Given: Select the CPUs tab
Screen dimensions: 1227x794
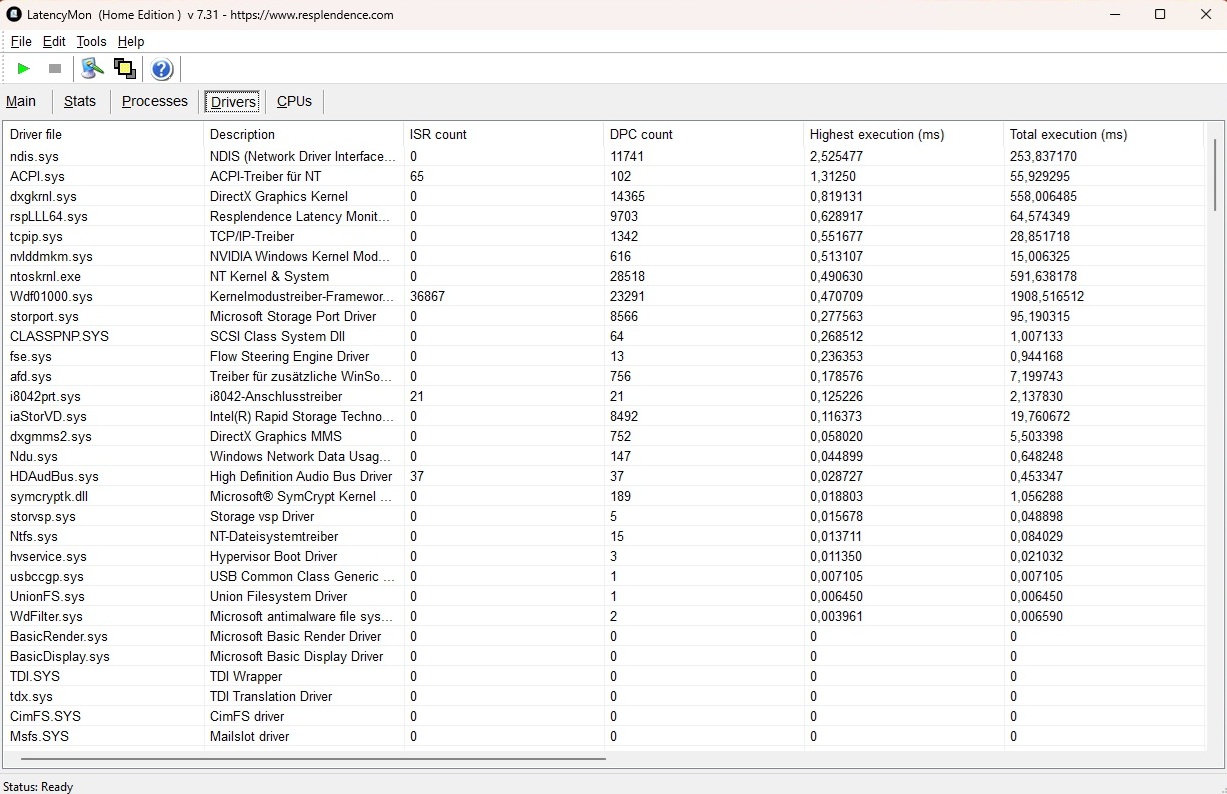Looking at the screenshot, I should (x=294, y=102).
